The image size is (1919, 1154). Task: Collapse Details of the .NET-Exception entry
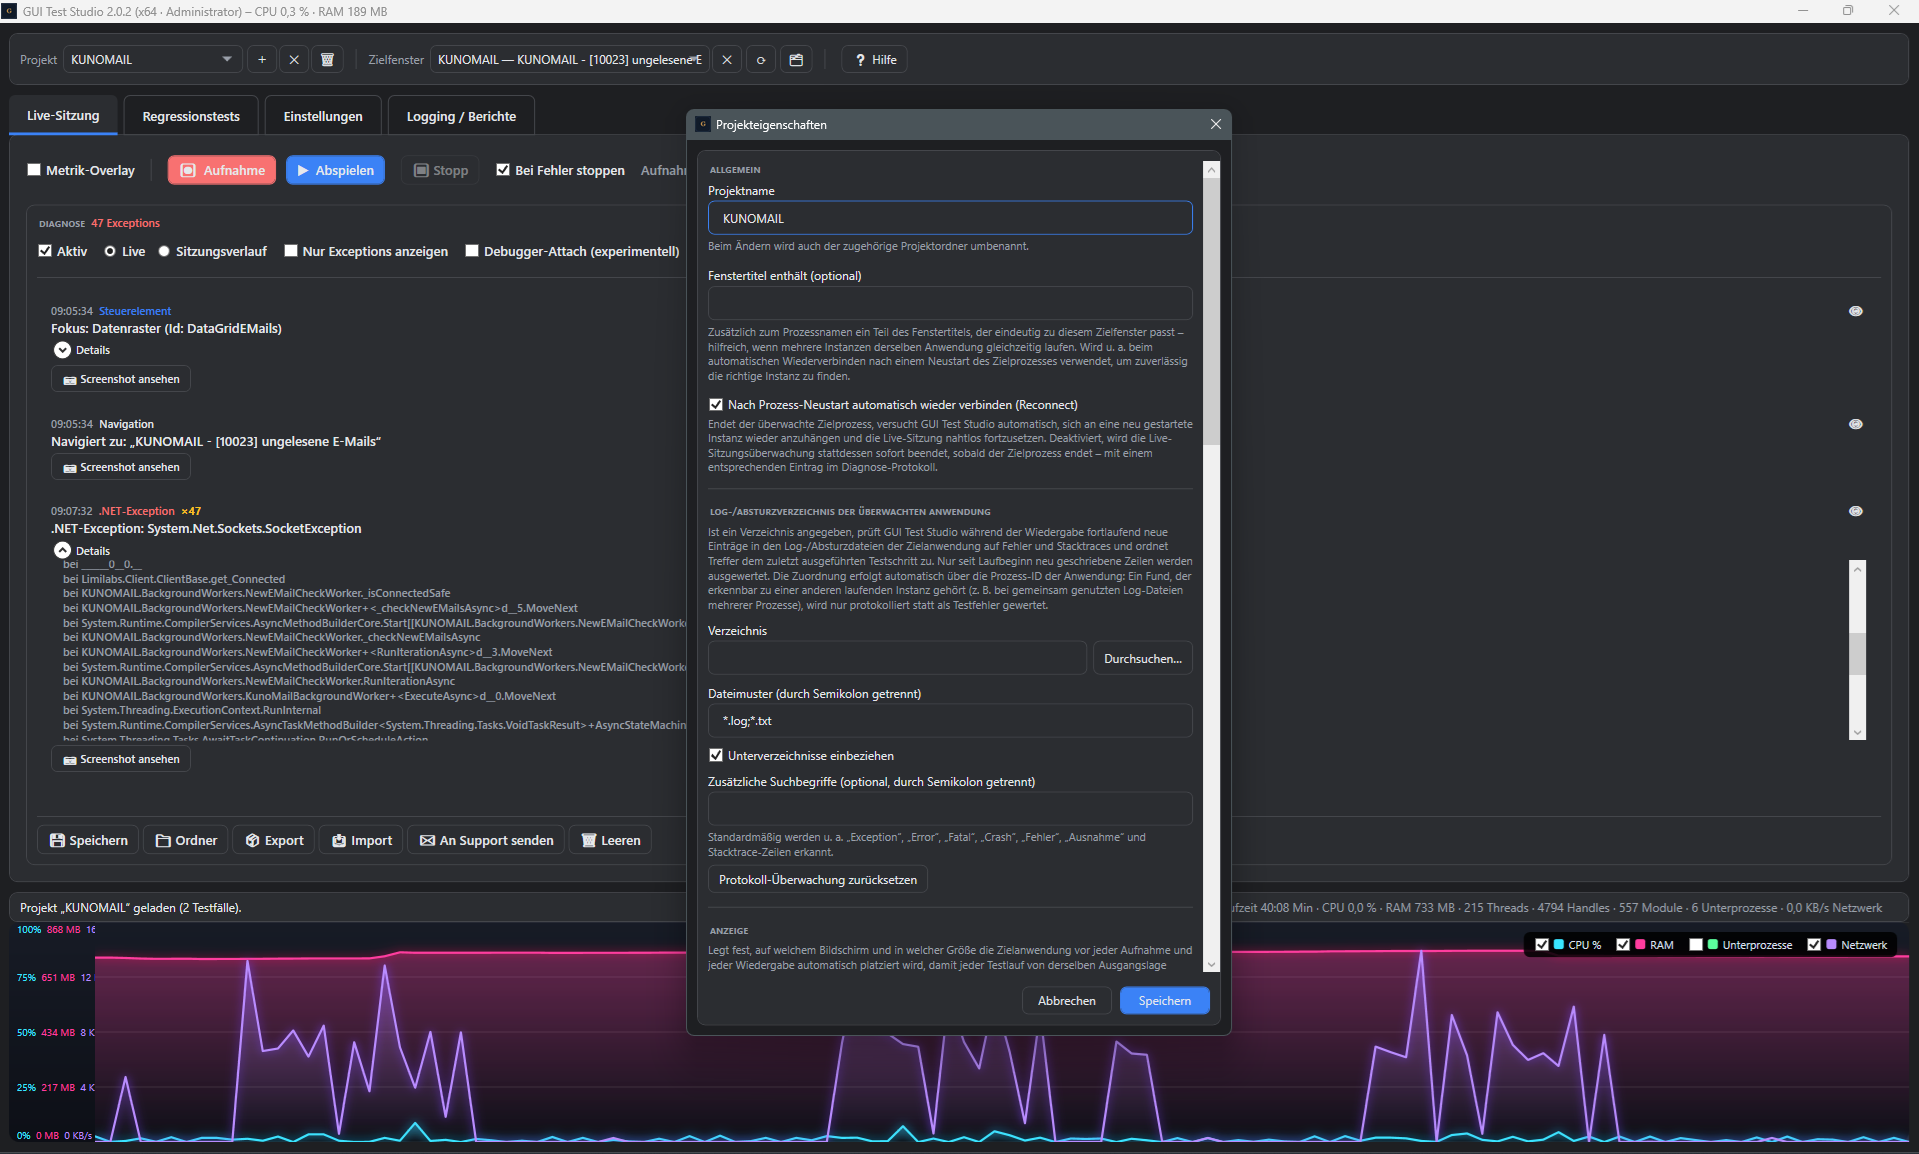tap(62, 551)
